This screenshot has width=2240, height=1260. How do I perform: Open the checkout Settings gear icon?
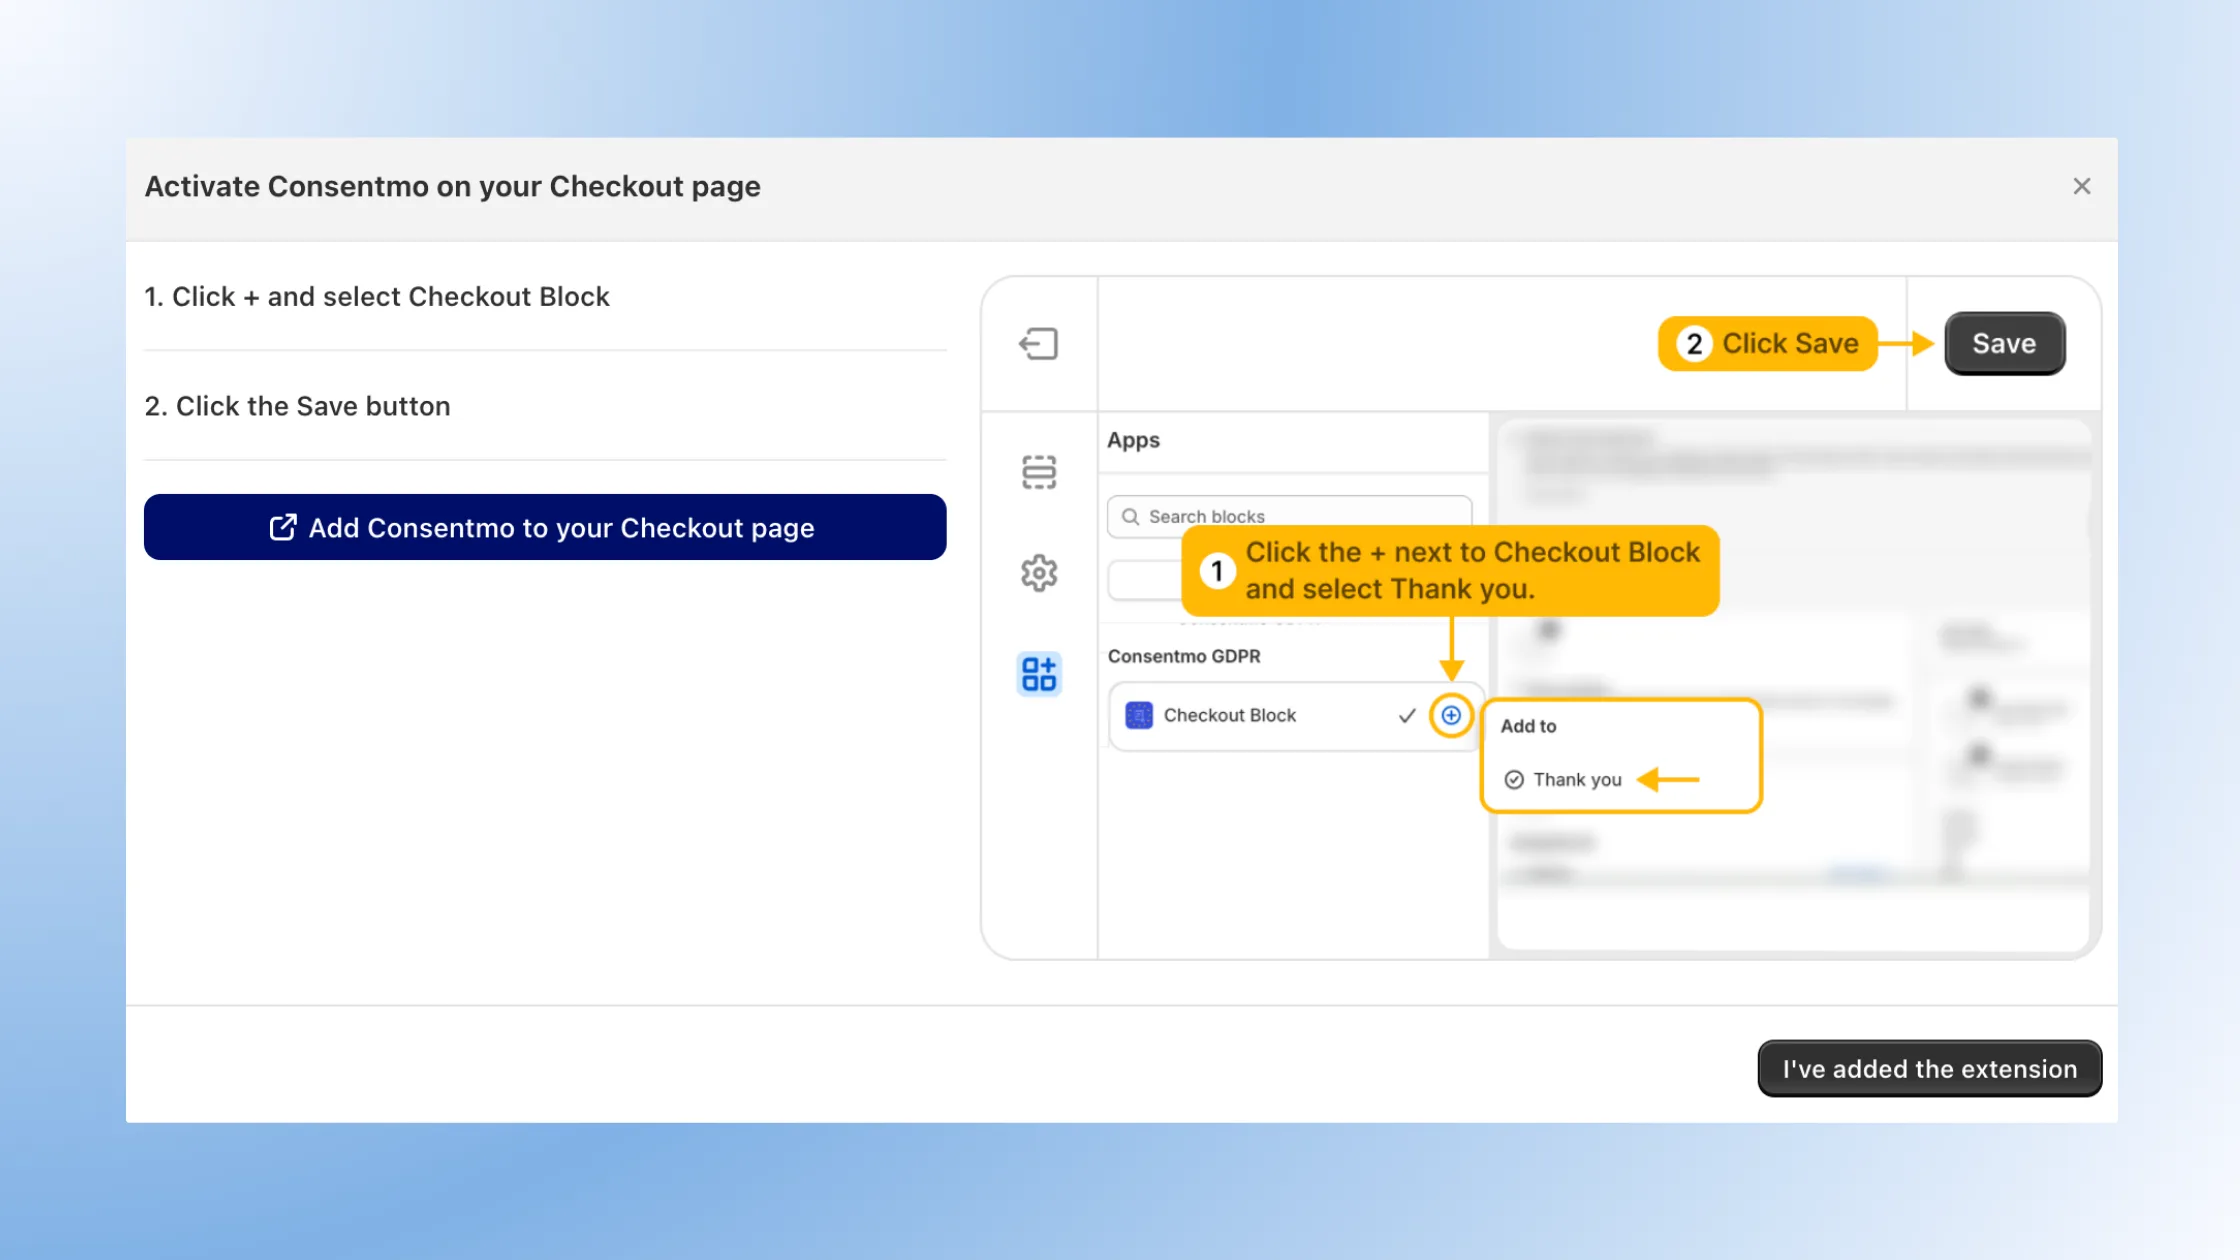pyautogui.click(x=1039, y=573)
